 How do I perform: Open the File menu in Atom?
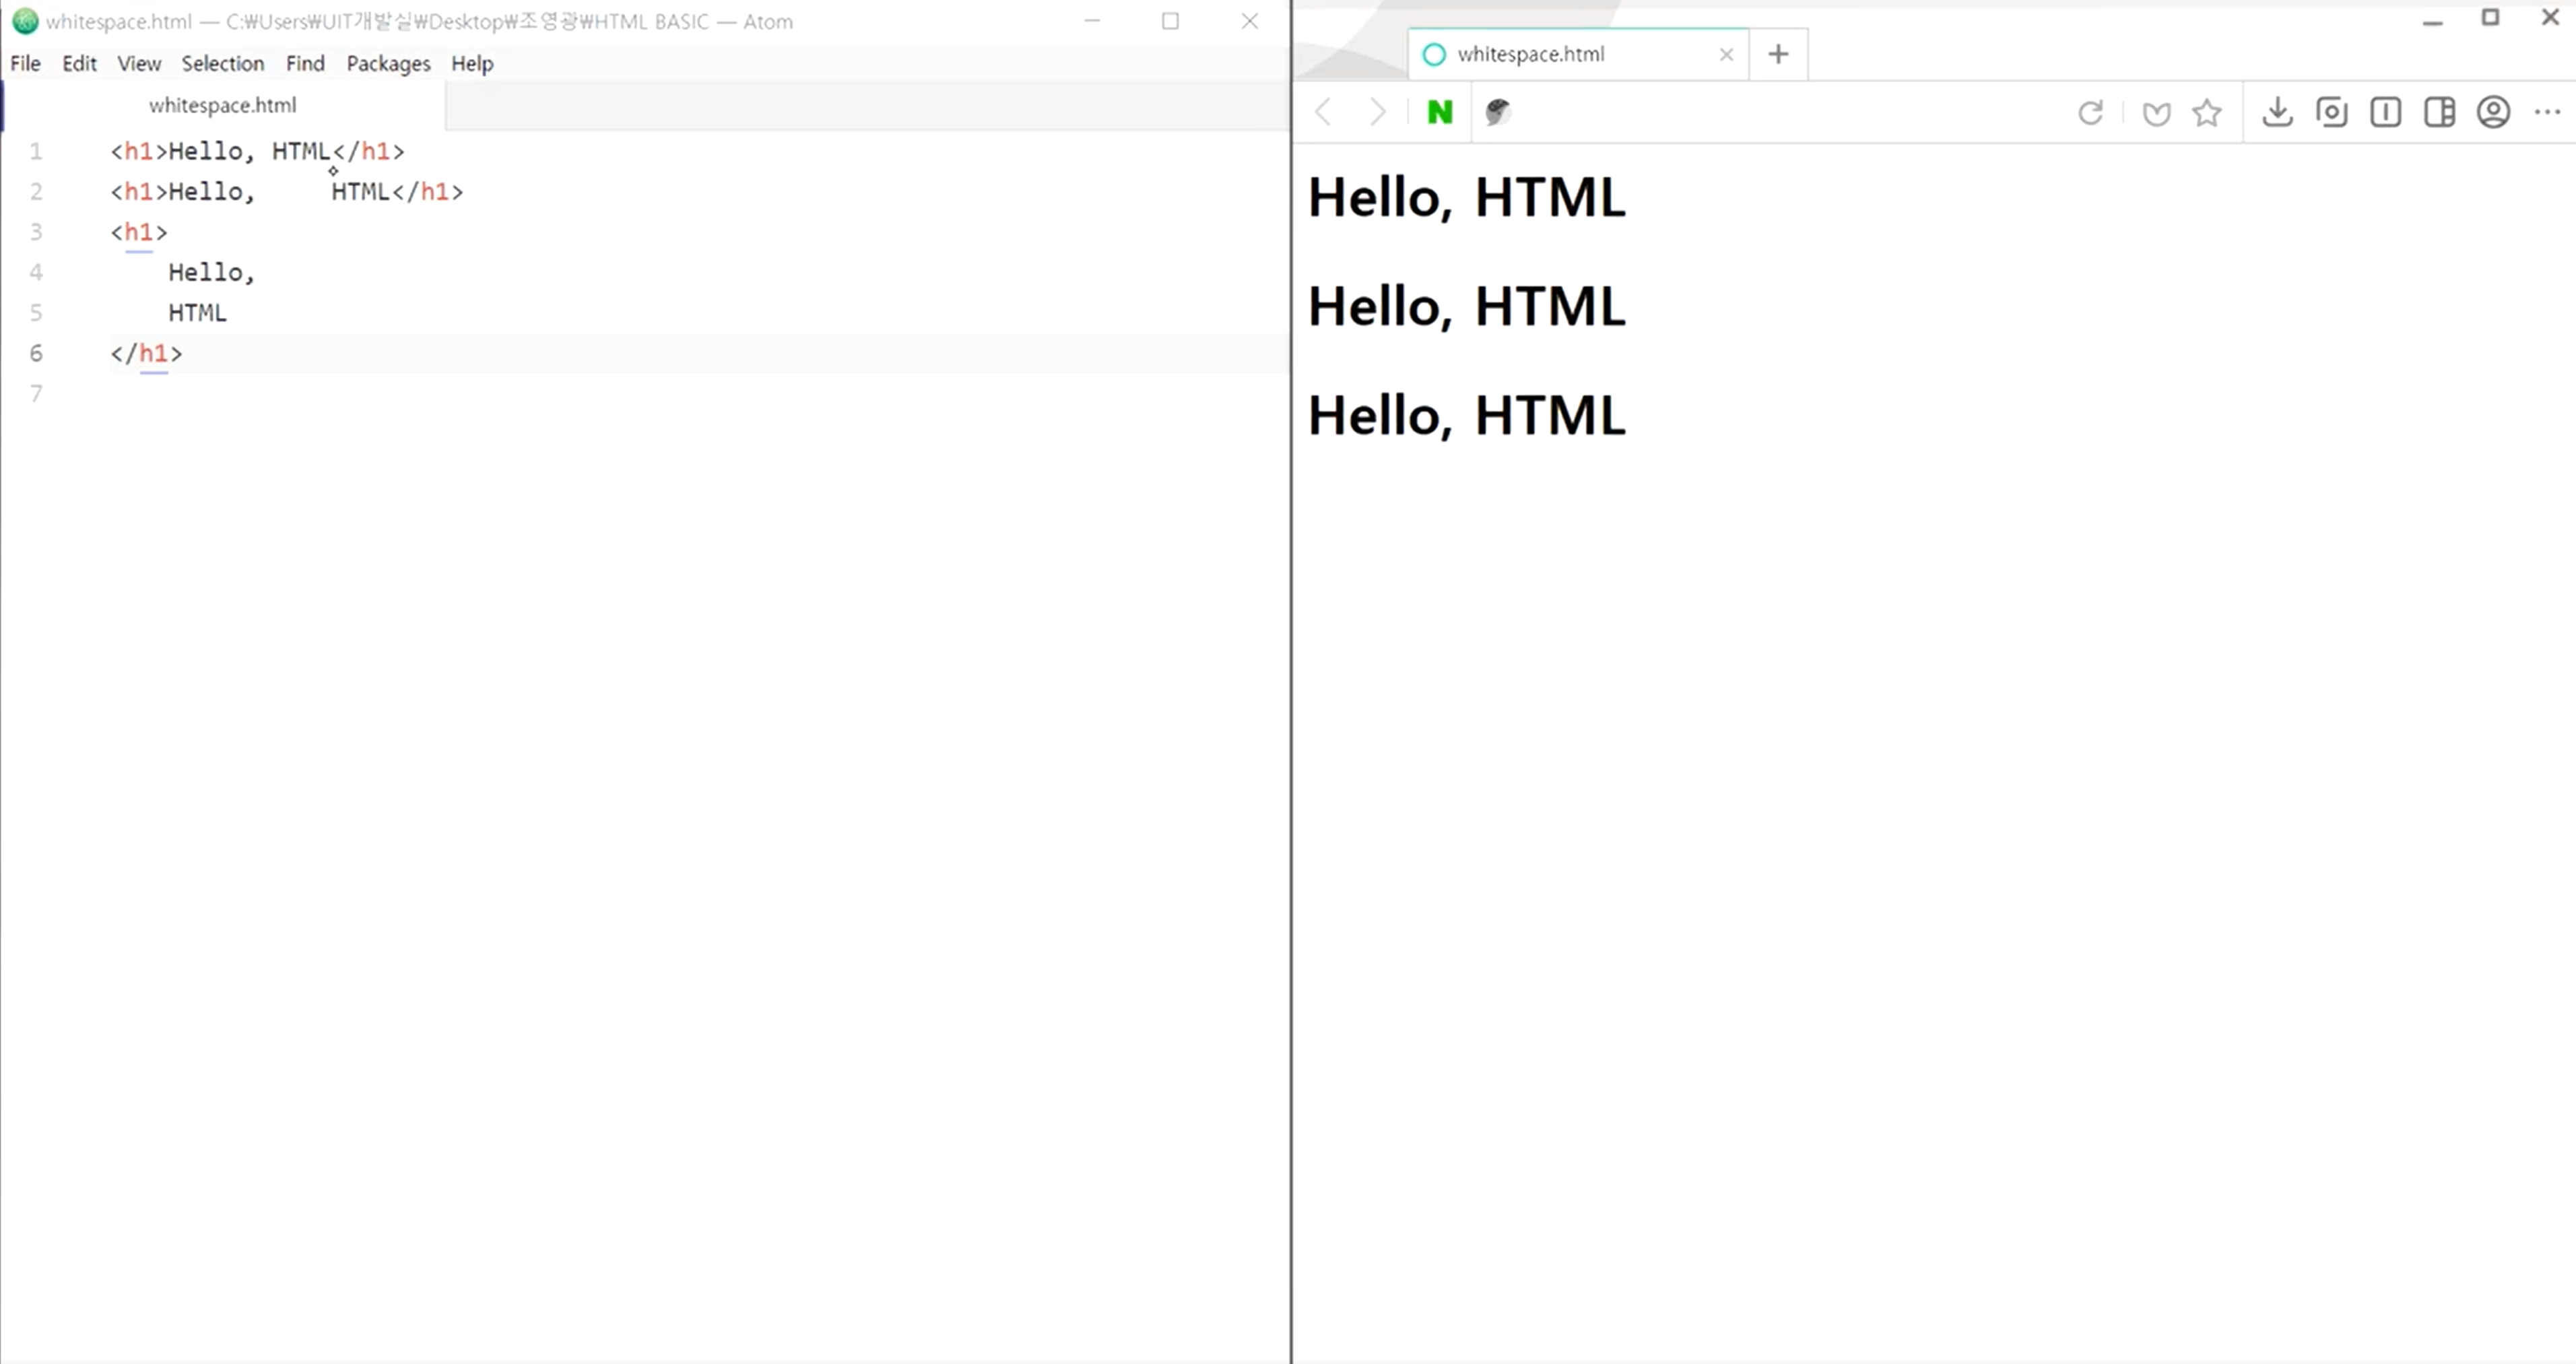coord(25,64)
